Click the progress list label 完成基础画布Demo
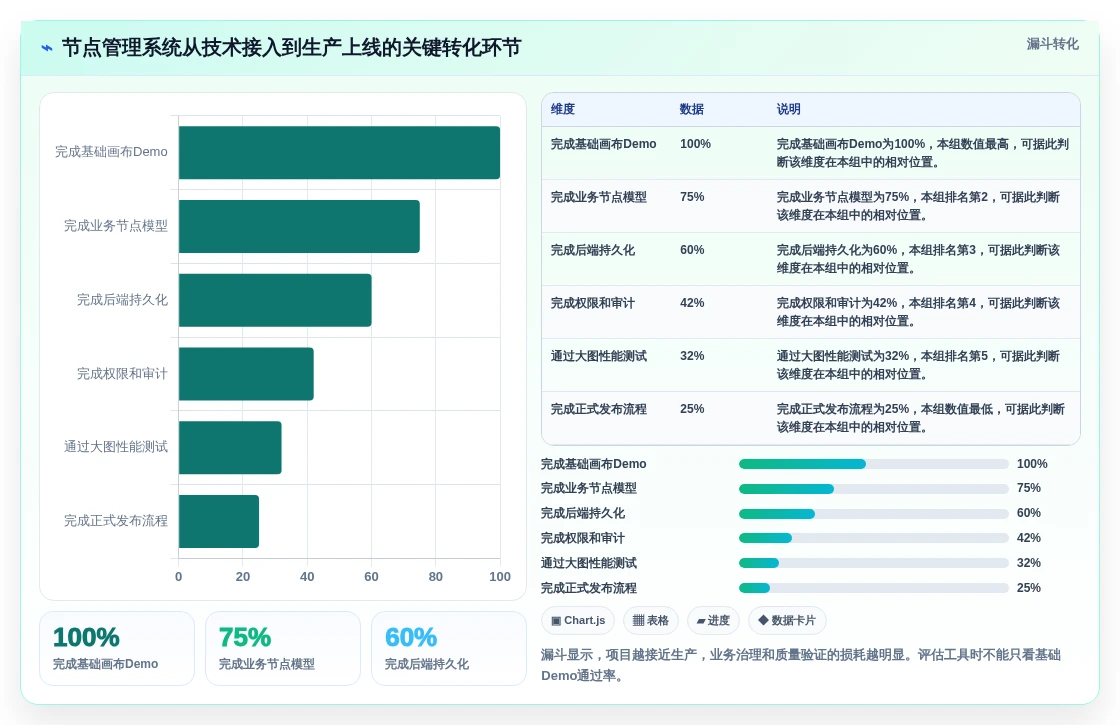This screenshot has height=725, width=1120. [x=594, y=464]
